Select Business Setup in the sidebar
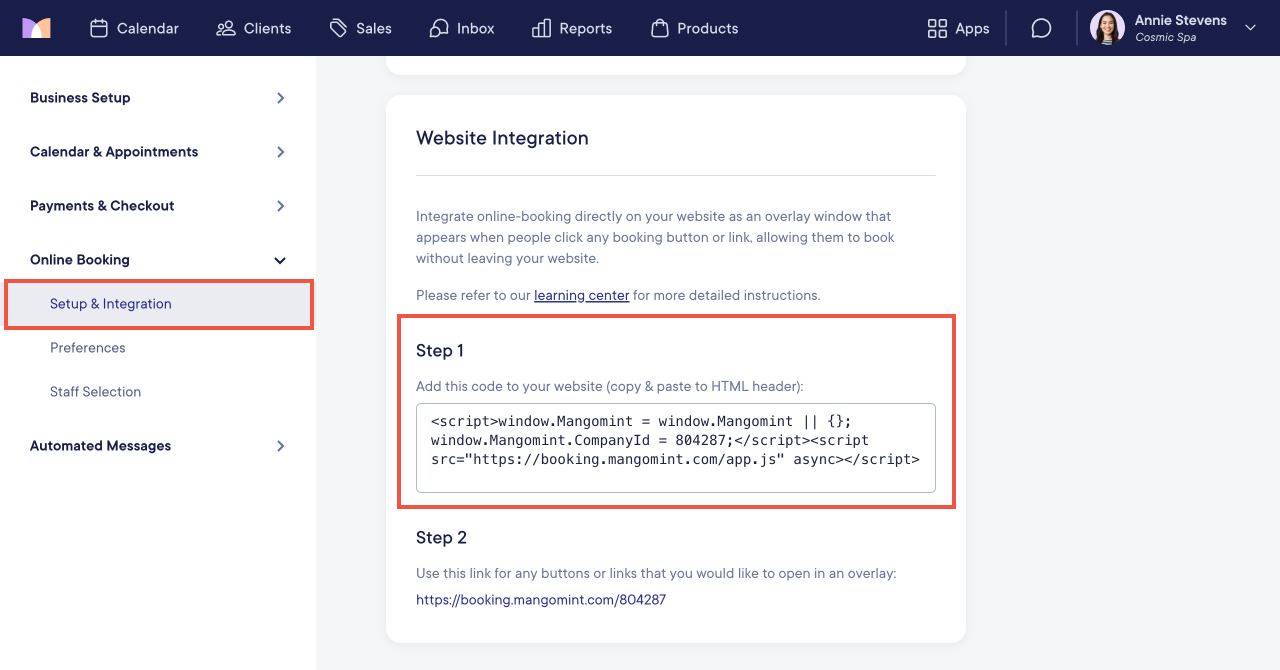This screenshot has width=1280, height=670. click(80, 98)
